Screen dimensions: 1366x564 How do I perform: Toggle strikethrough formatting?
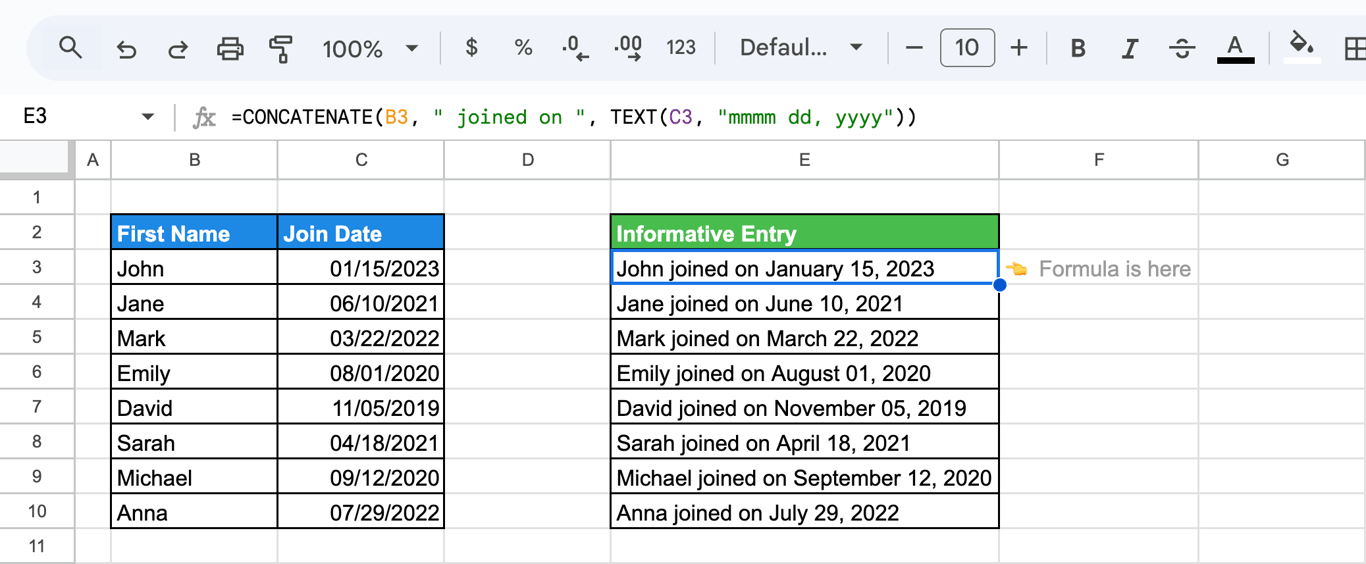1182,48
